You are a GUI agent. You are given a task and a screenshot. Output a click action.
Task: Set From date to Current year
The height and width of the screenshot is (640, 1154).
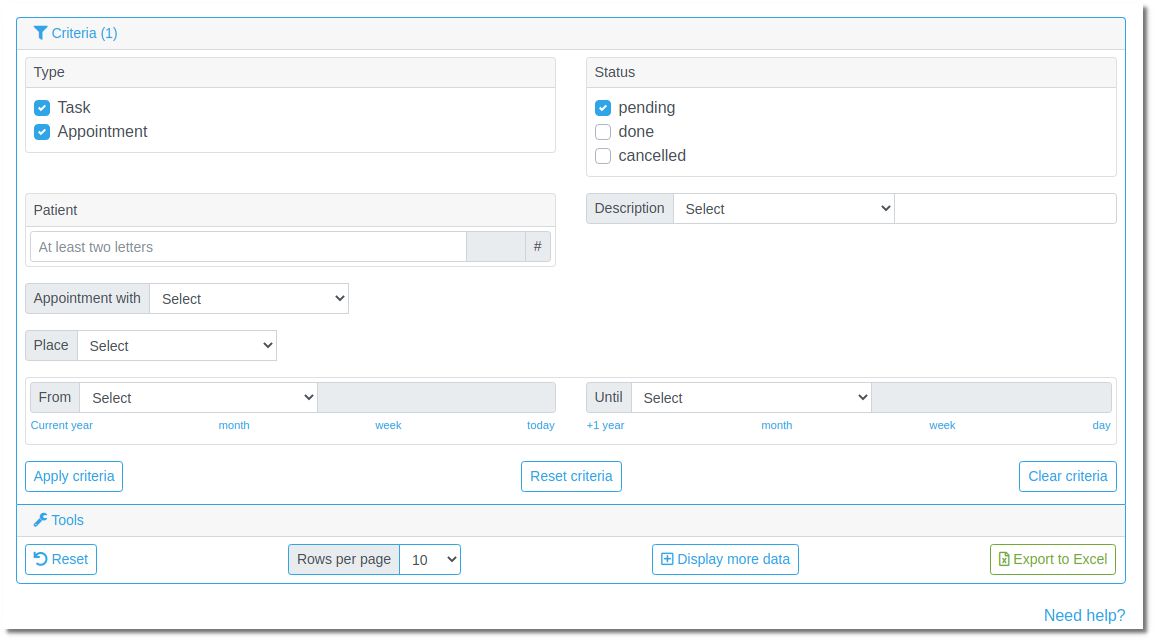coord(62,425)
